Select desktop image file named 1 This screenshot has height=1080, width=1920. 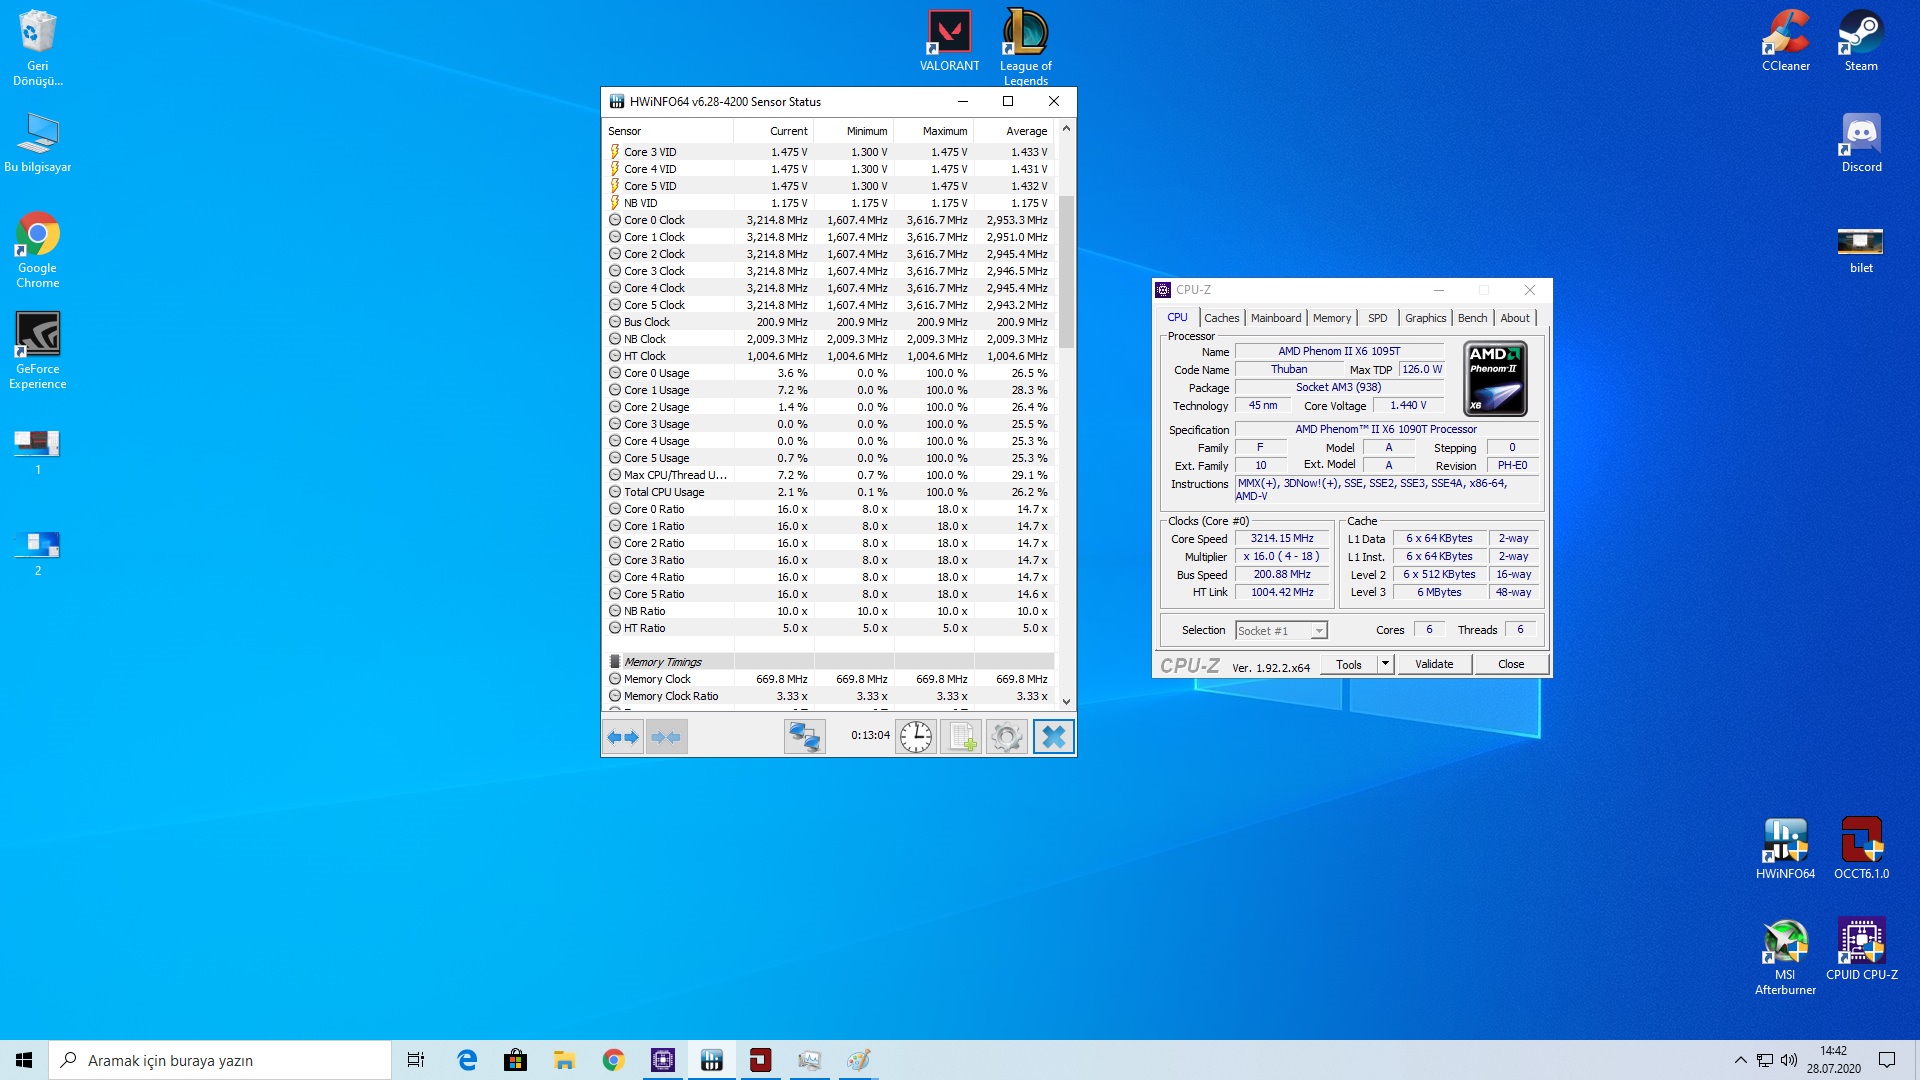pos(38,451)
